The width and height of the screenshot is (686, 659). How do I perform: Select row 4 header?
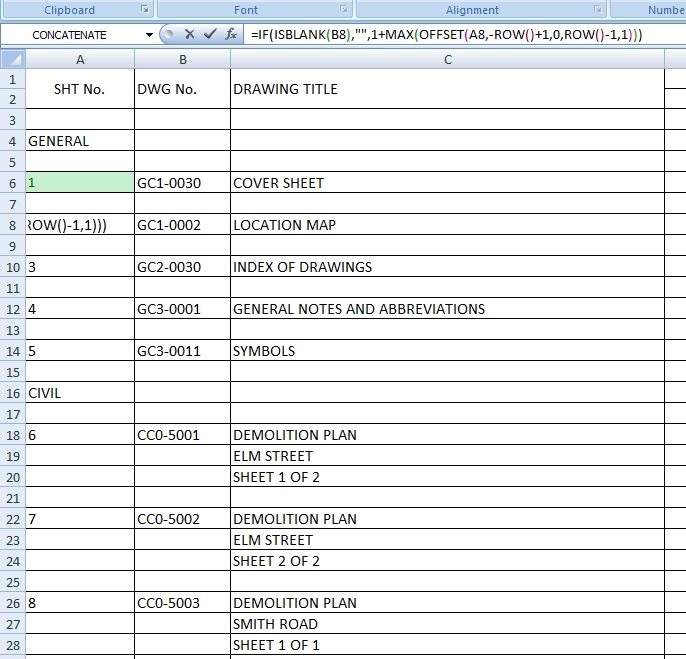point(13,141)
